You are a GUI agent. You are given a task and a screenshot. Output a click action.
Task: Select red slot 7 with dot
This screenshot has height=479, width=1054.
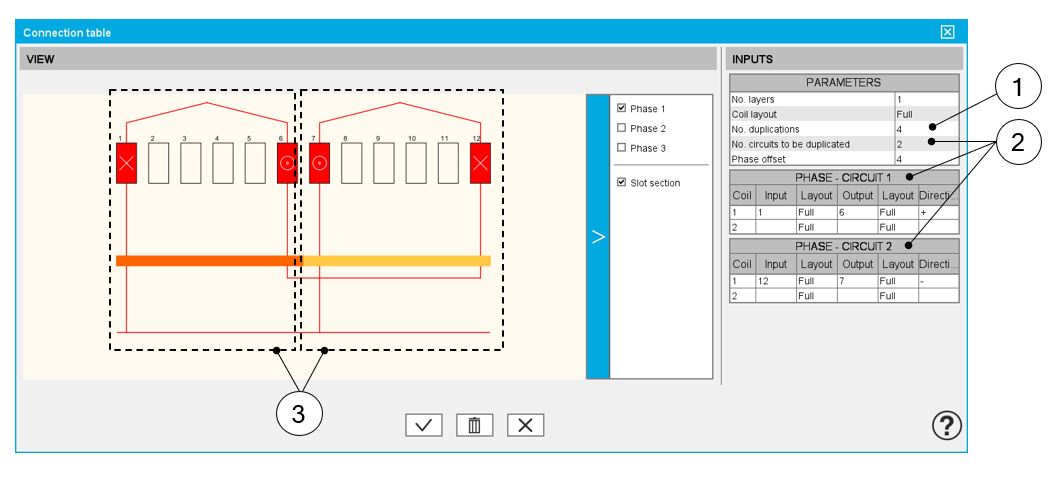[319, 163]
